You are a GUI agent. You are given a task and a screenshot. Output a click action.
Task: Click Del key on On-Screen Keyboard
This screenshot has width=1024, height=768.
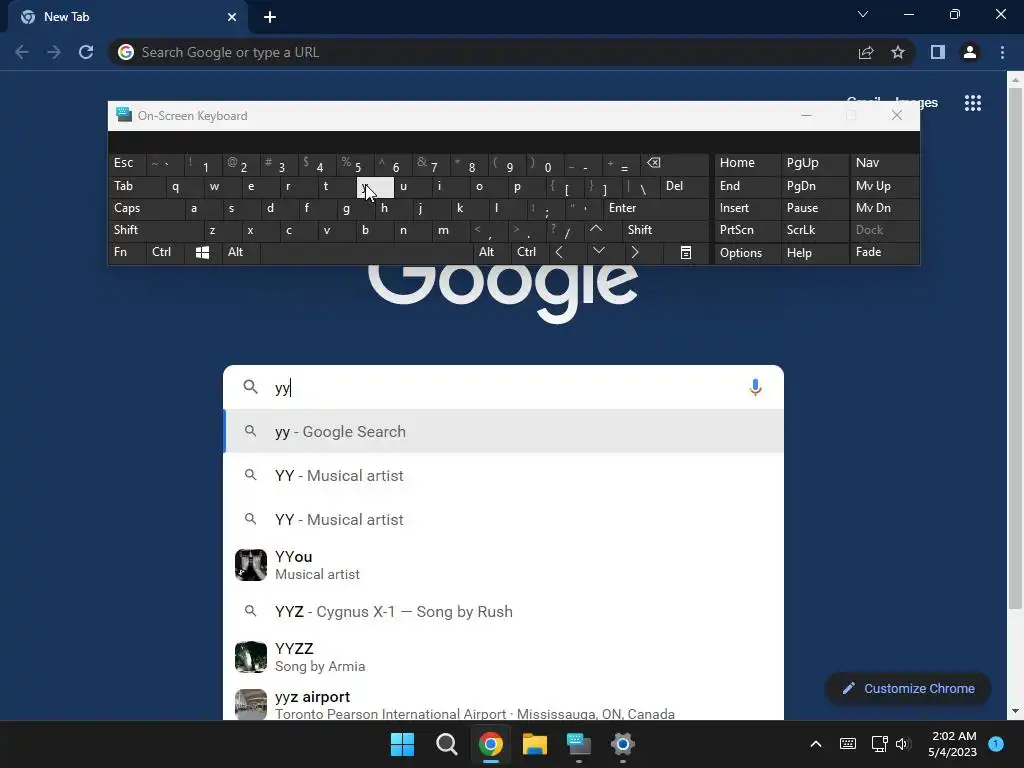684,186
